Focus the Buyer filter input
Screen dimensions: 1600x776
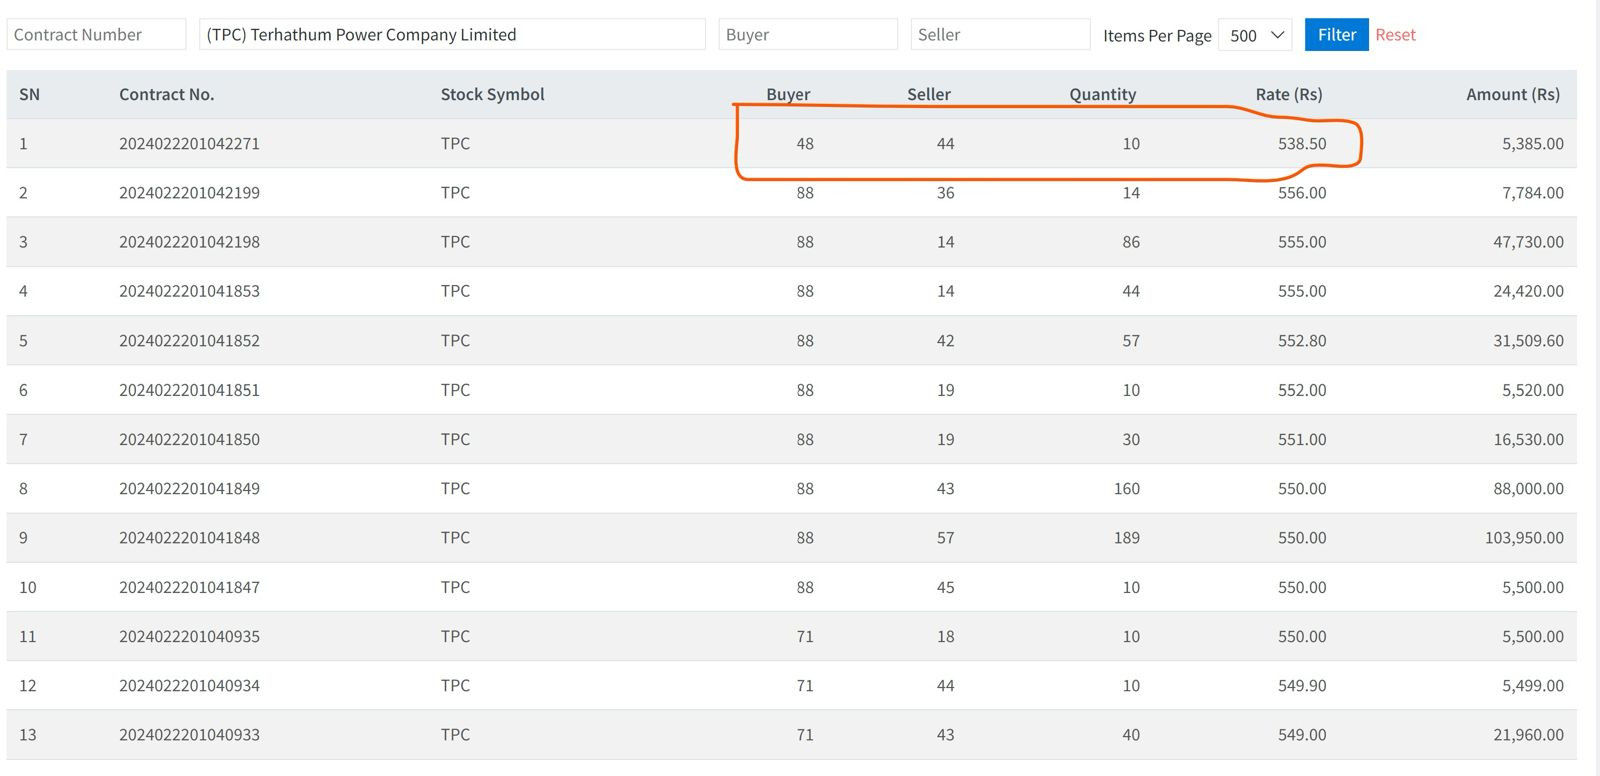tap(808, 35)
